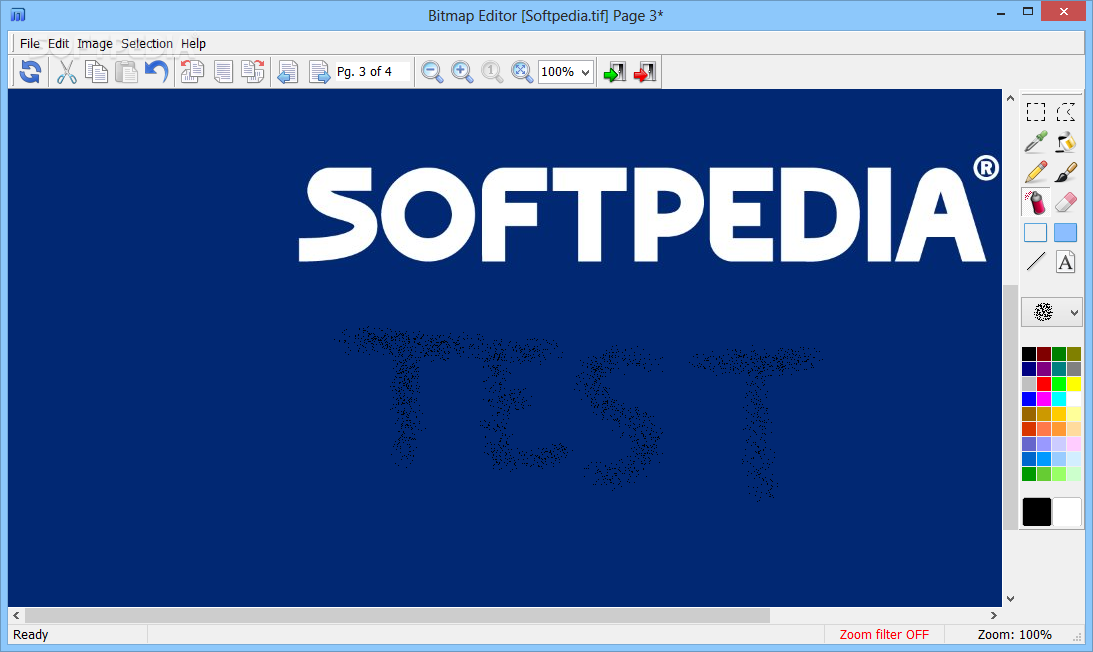Screen dimensions: 1093x652
Task: Minimize the Bitmap Editor window
Action: 1000,13
